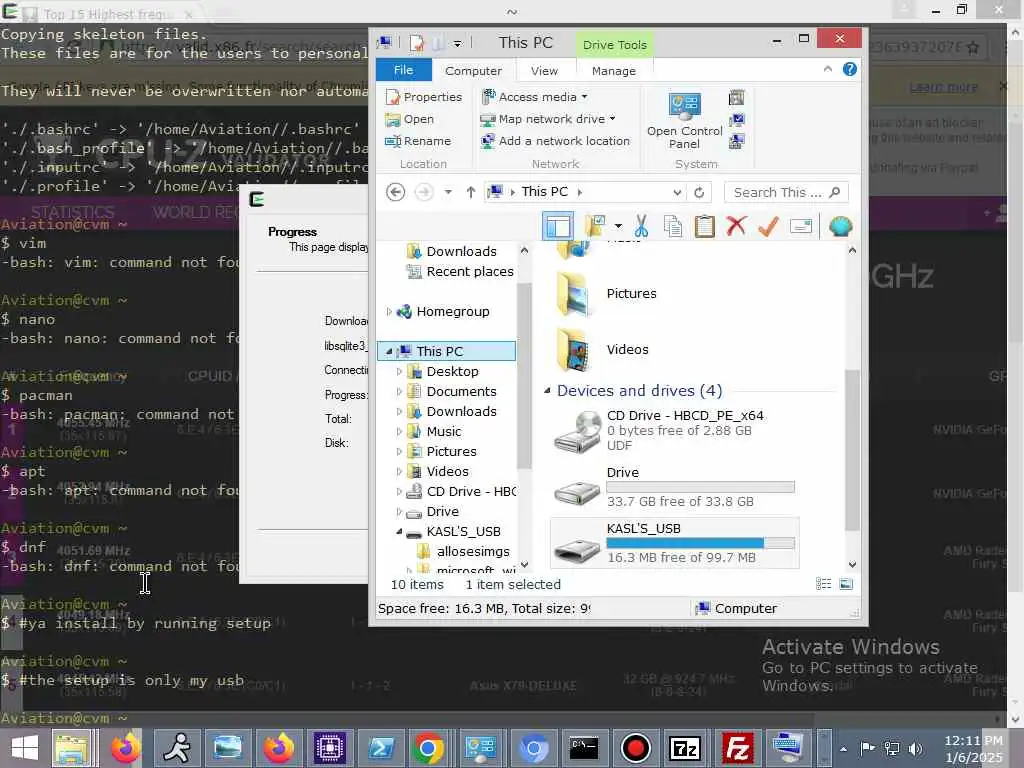Click the Back arrow in Explorer navigation

click(395, 192)
